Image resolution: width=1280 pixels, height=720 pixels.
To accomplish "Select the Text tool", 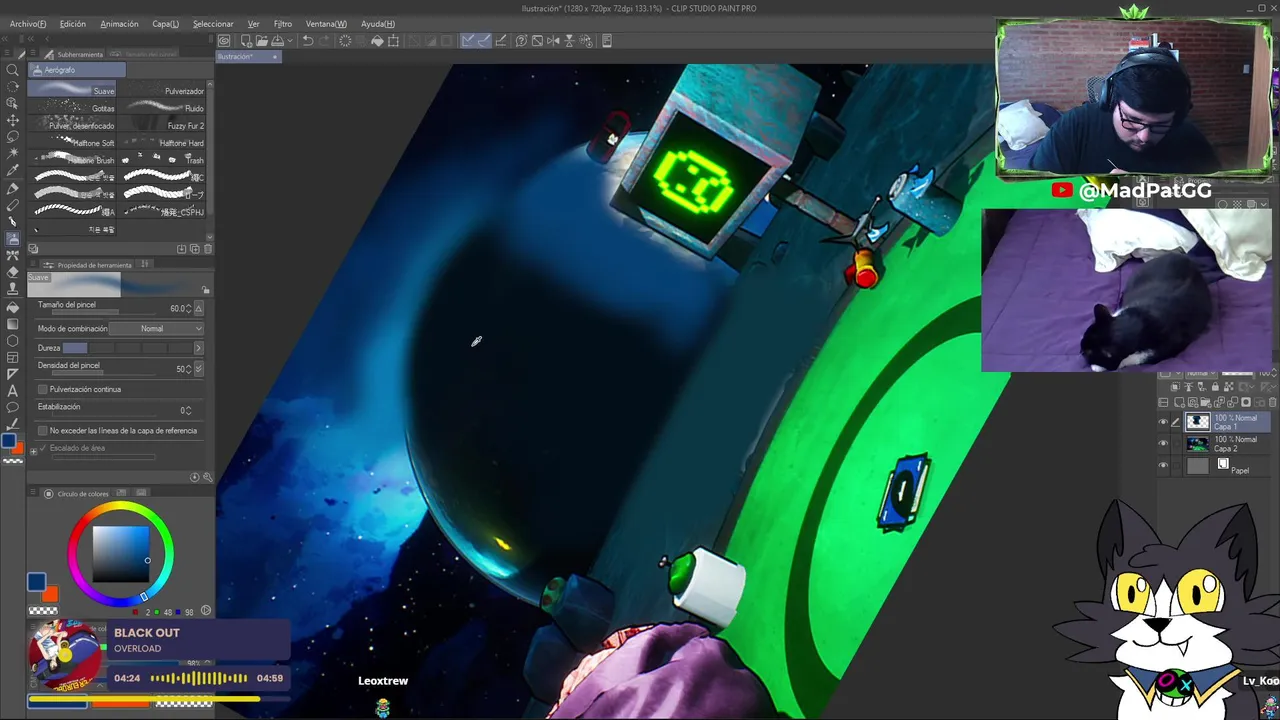I will coord(13,391).
